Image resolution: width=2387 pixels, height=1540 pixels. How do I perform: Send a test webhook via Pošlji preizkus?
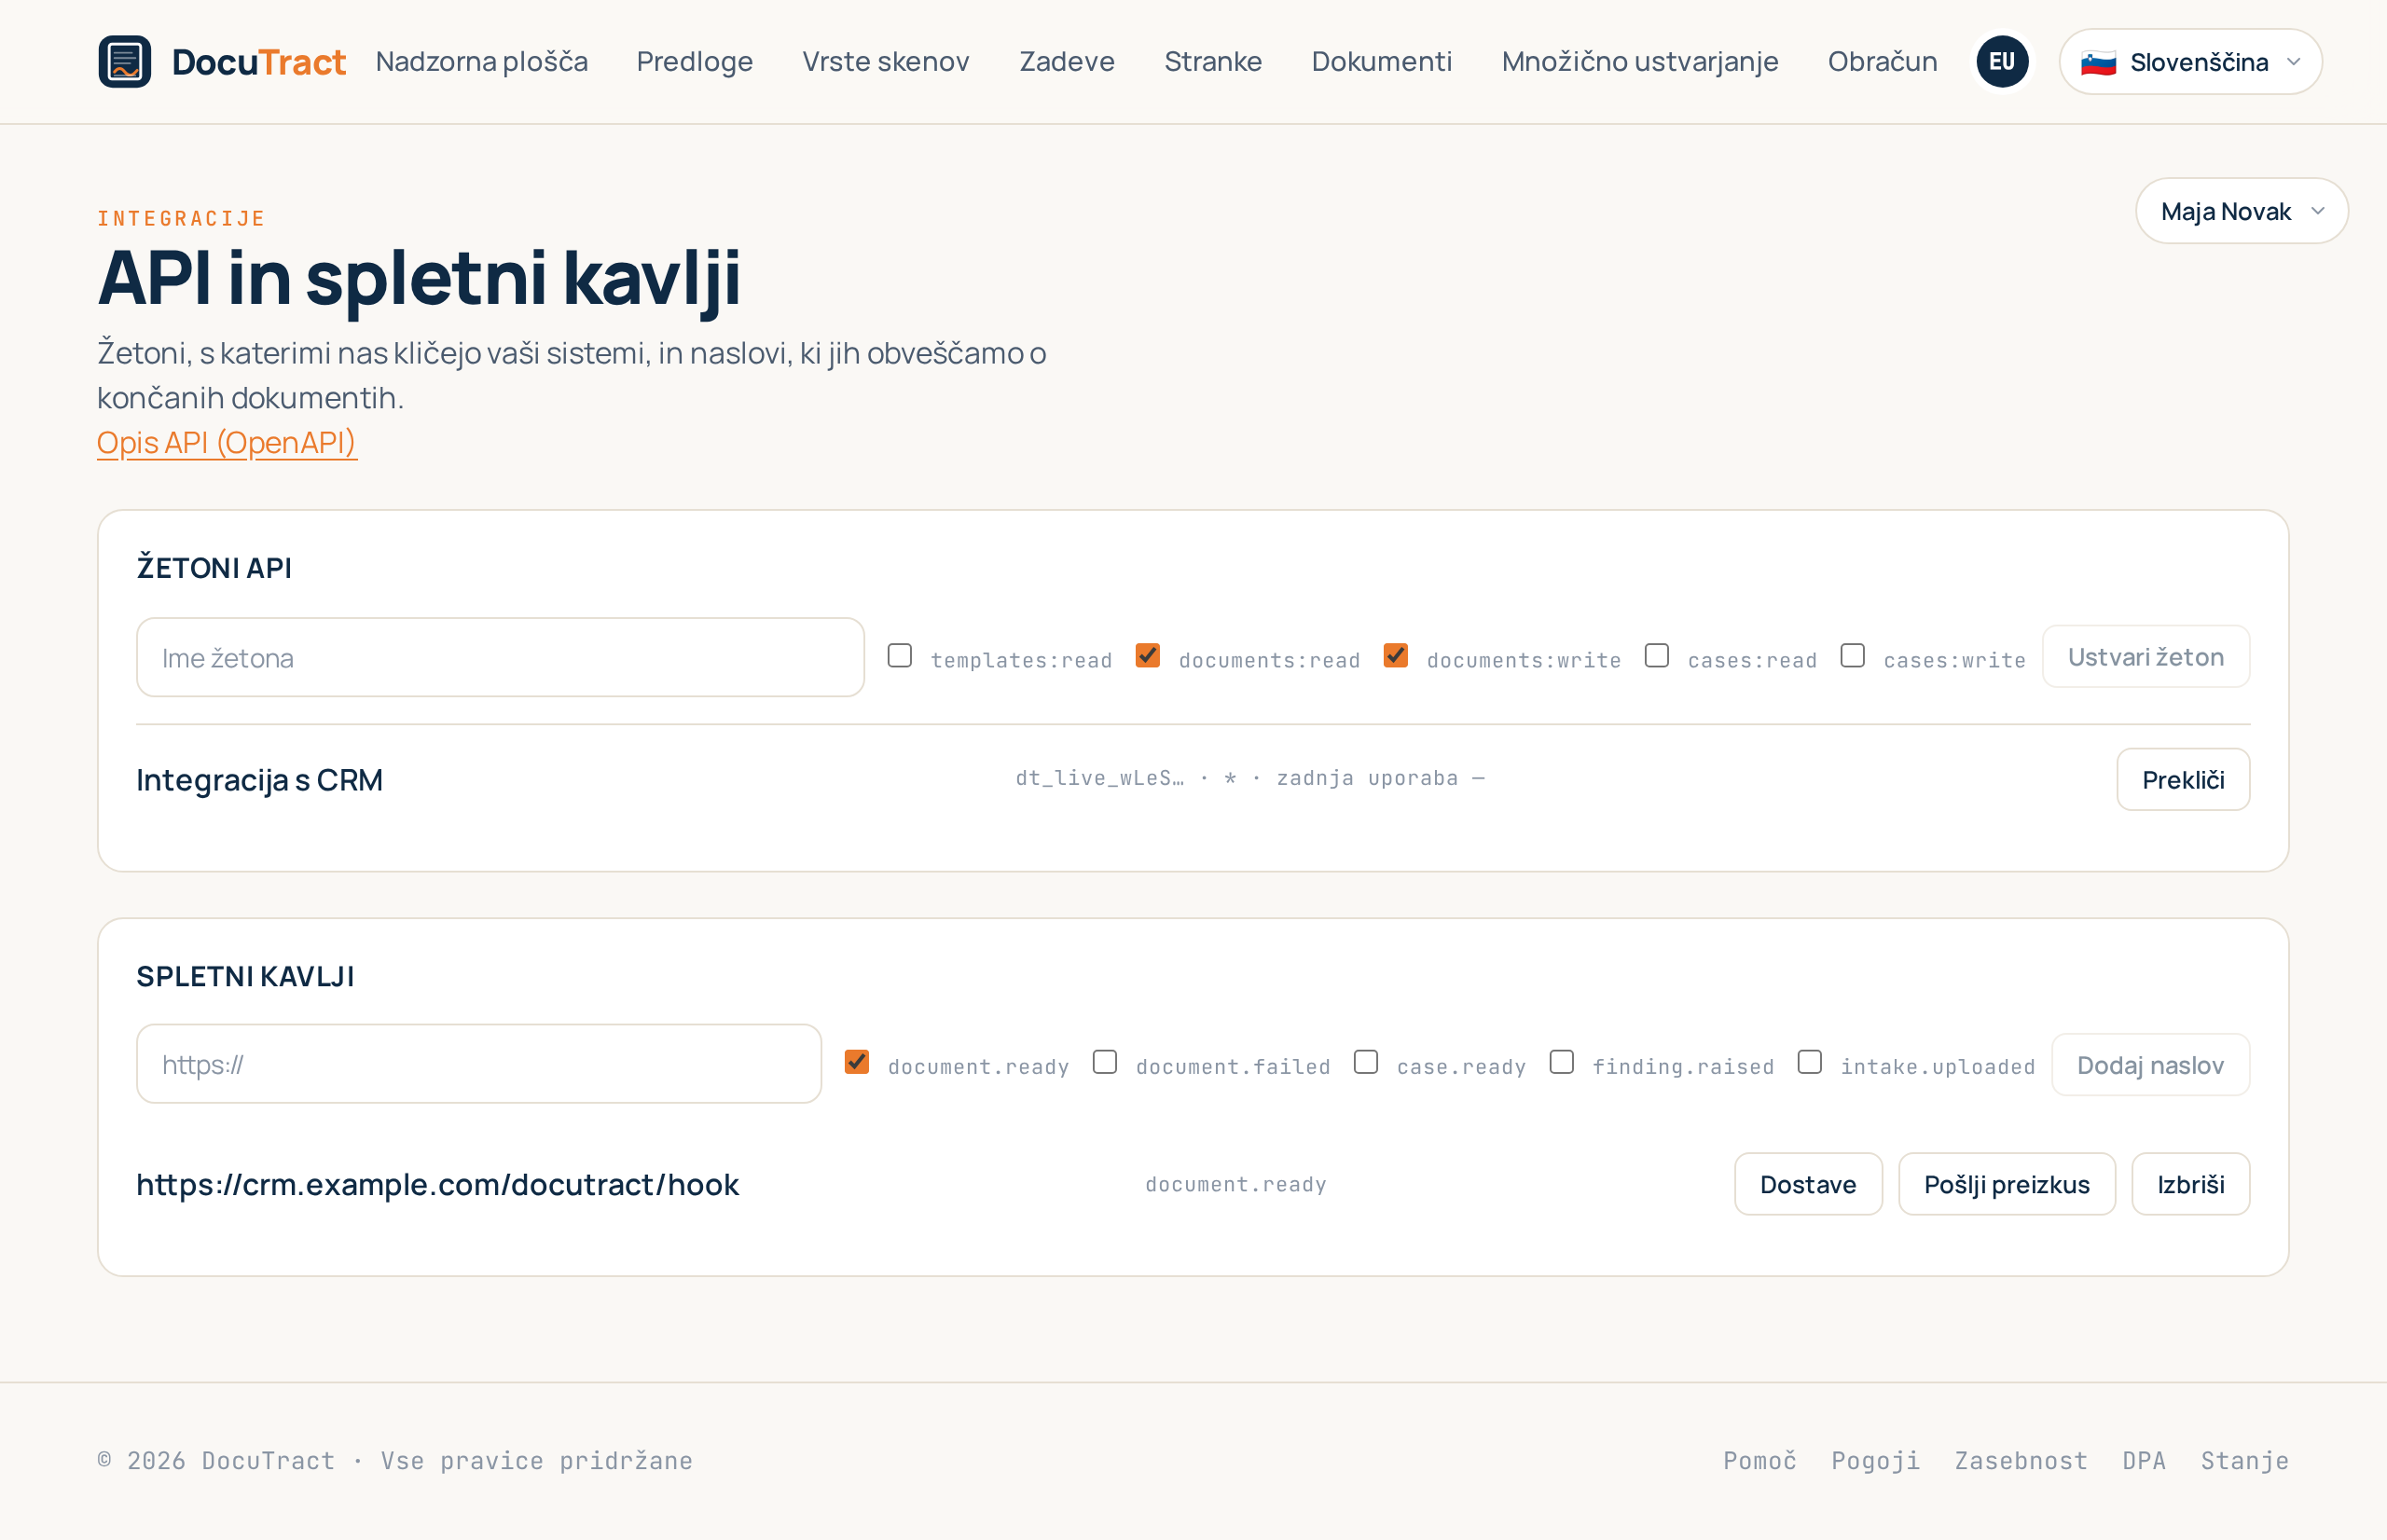coord(2007,1184)
